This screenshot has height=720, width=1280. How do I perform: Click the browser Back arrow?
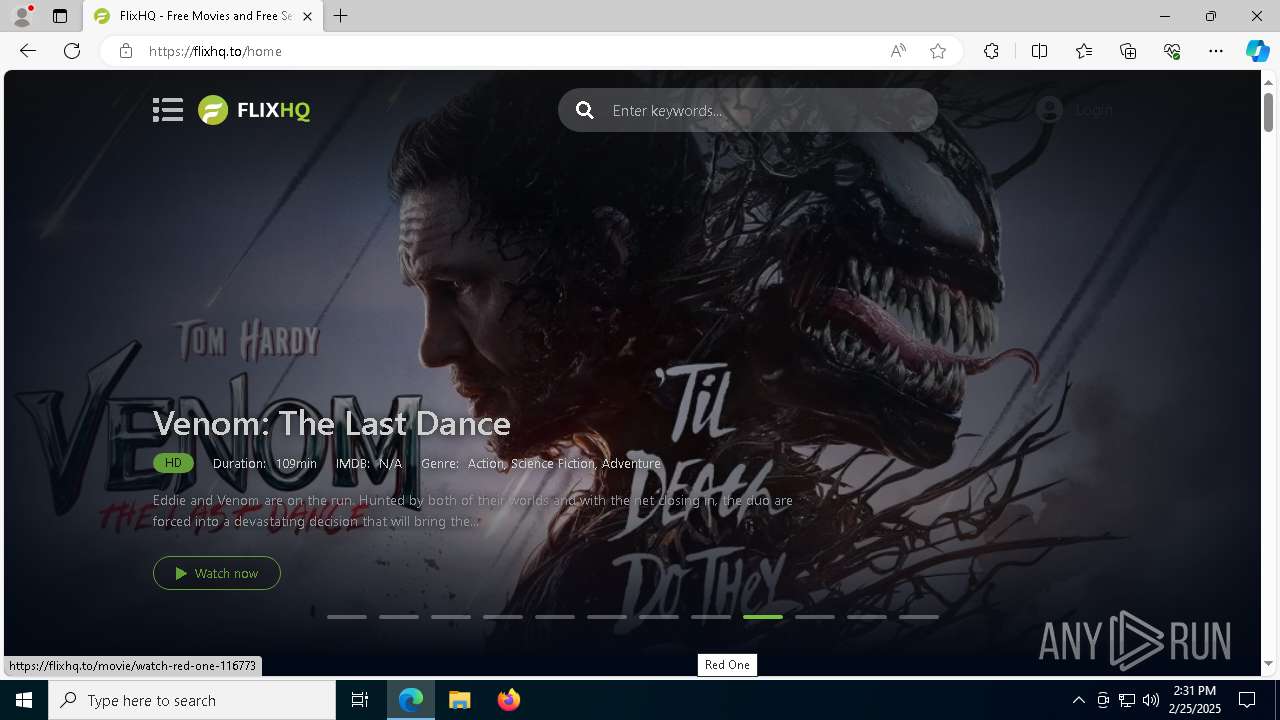click(28, 51)
